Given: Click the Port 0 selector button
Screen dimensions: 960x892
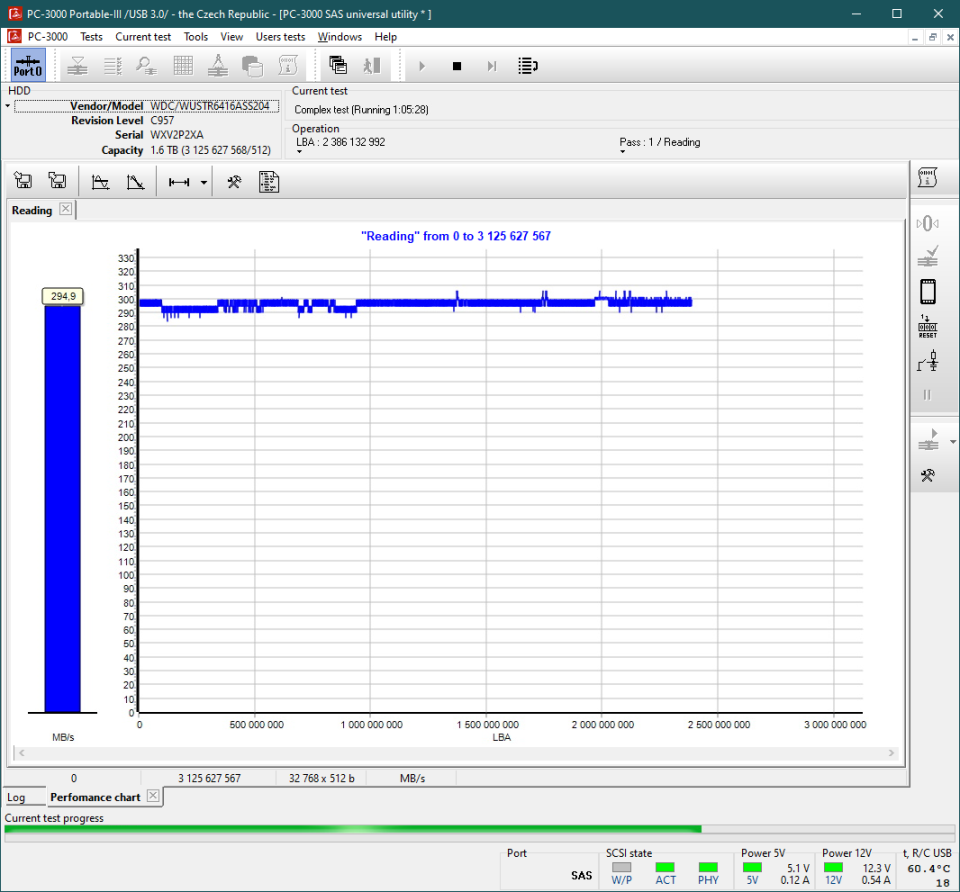Looking at the screenshot, I should click(27, 66).
